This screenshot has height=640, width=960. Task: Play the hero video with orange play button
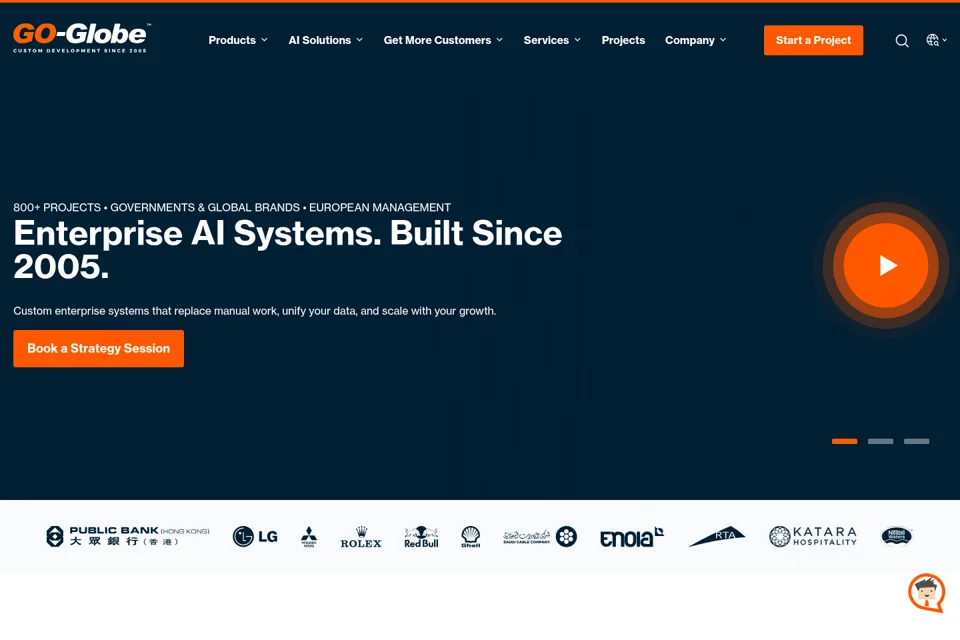[x=885, y=265]
